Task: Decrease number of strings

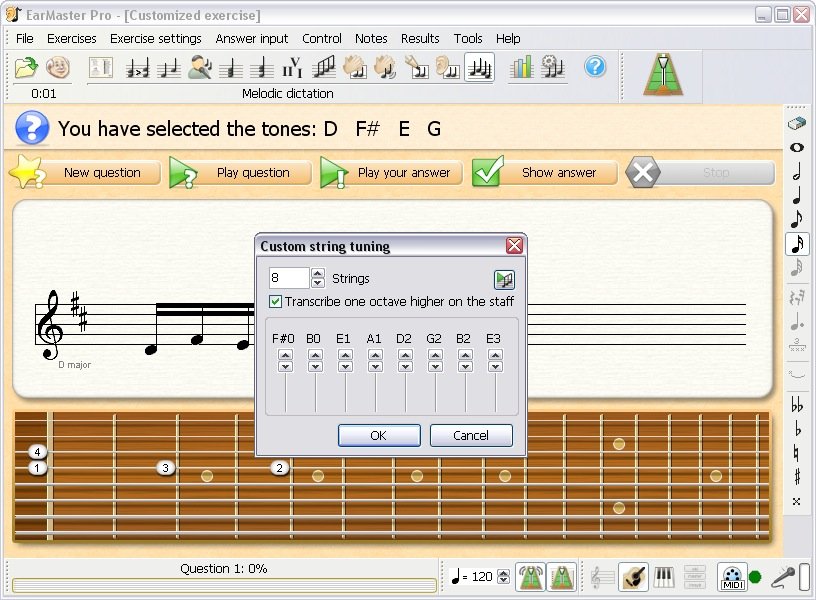Action: [x=318, y=283]
